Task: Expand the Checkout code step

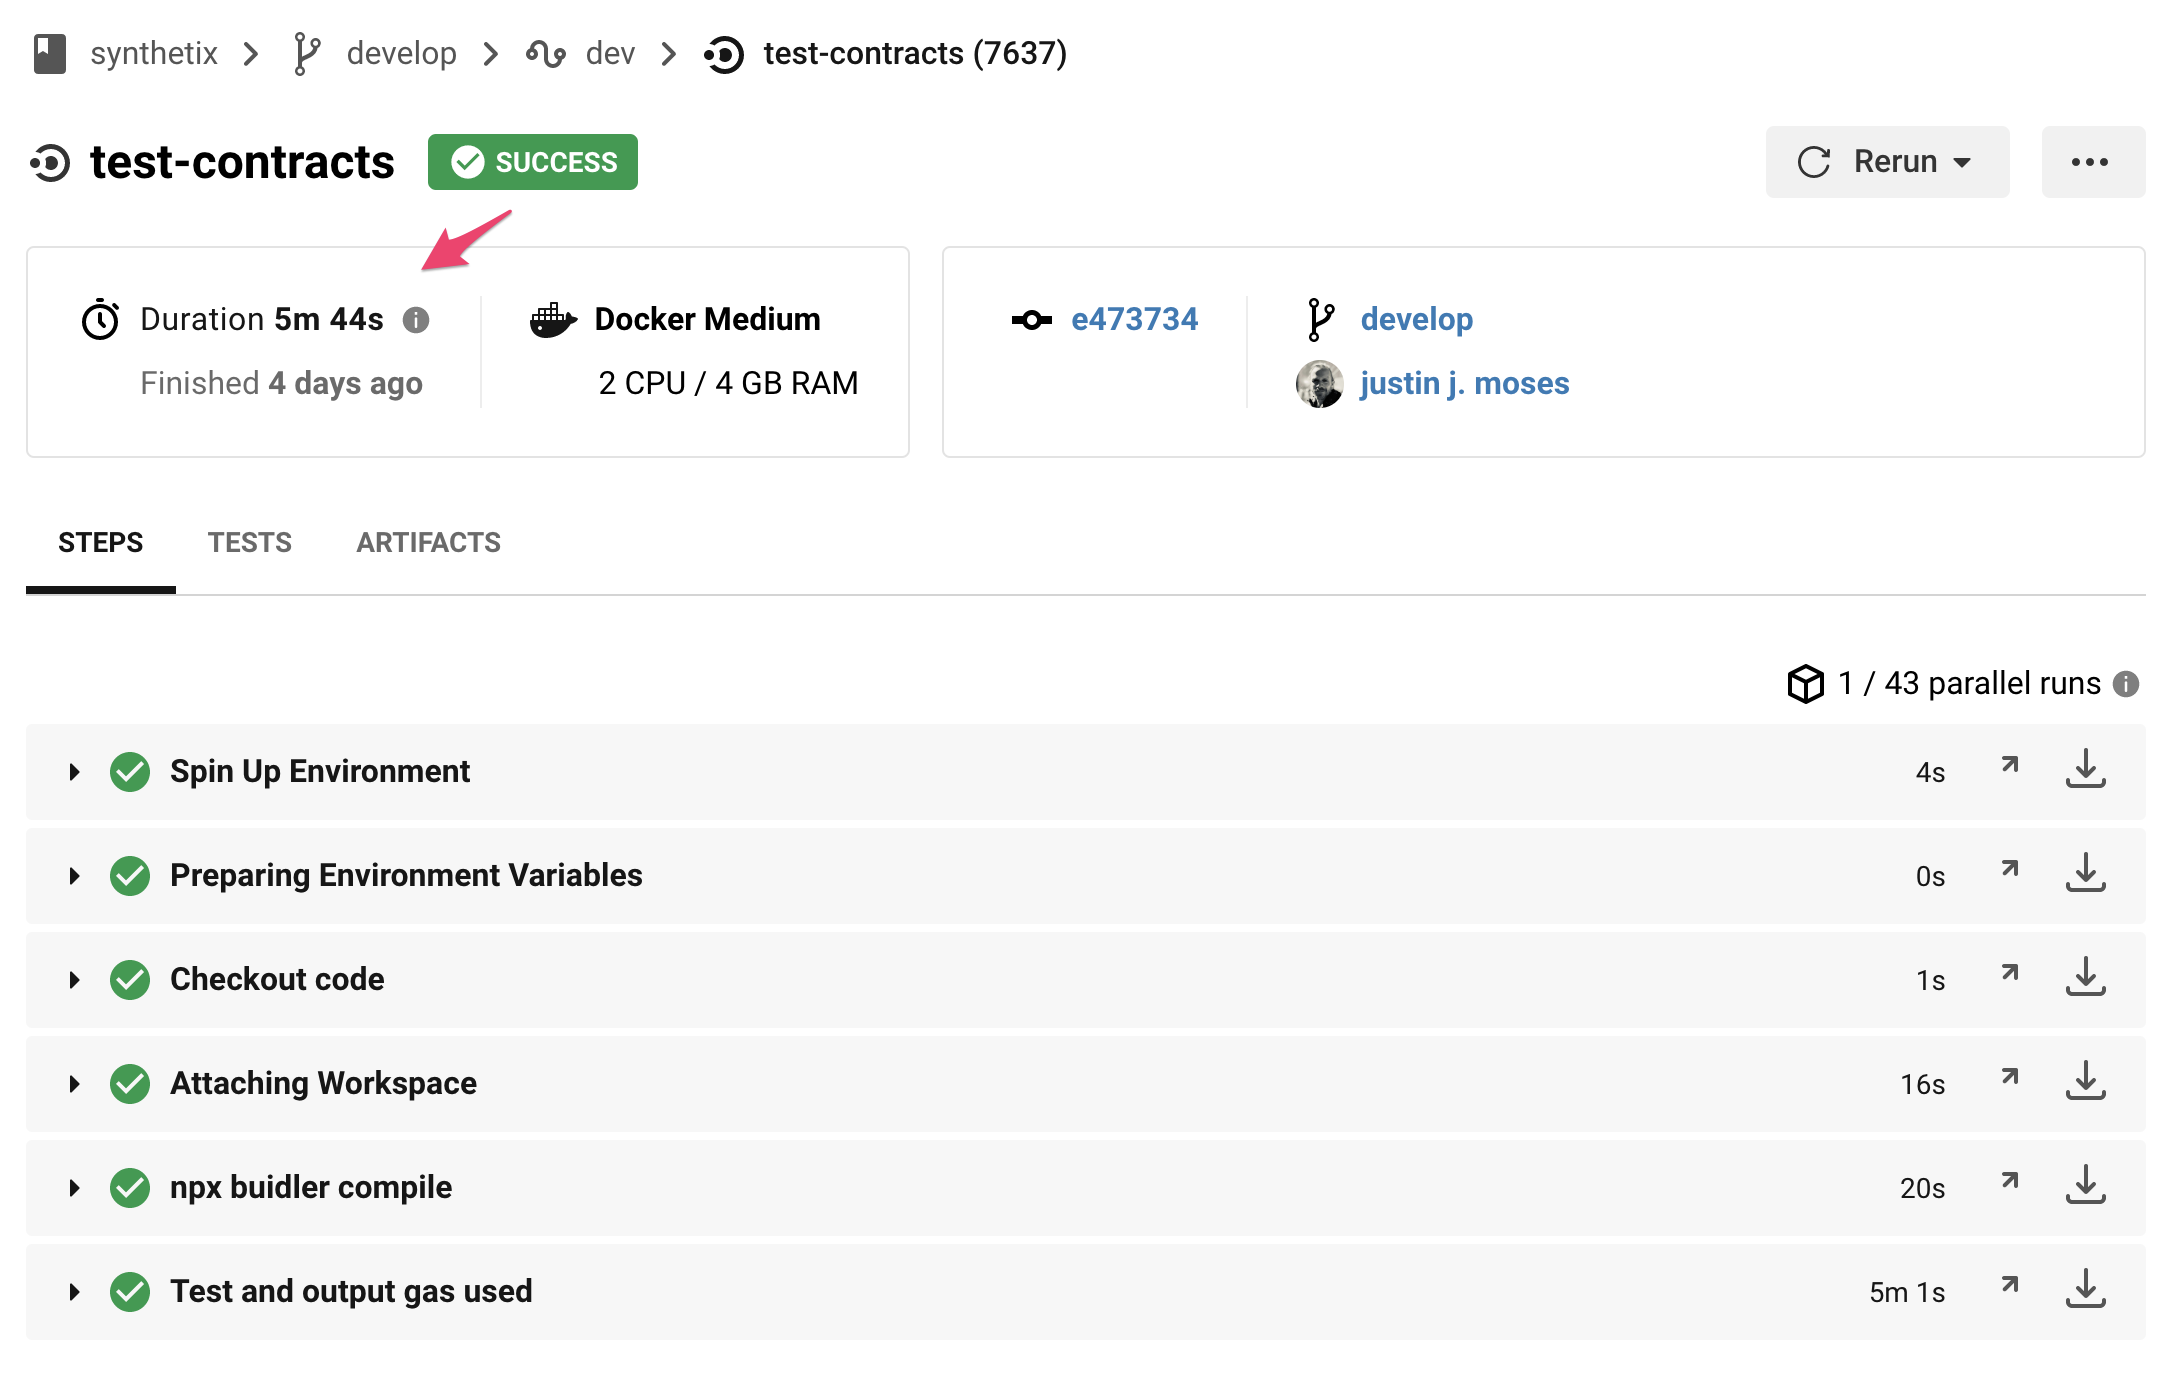Action: pyautogui.click(x=74, y=980)
